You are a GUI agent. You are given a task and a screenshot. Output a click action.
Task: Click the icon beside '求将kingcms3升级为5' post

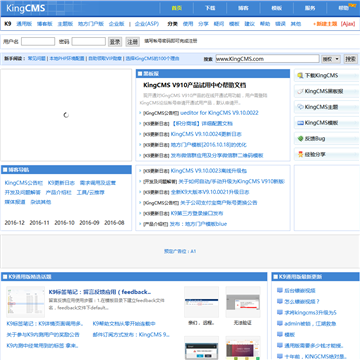(280, 312)
